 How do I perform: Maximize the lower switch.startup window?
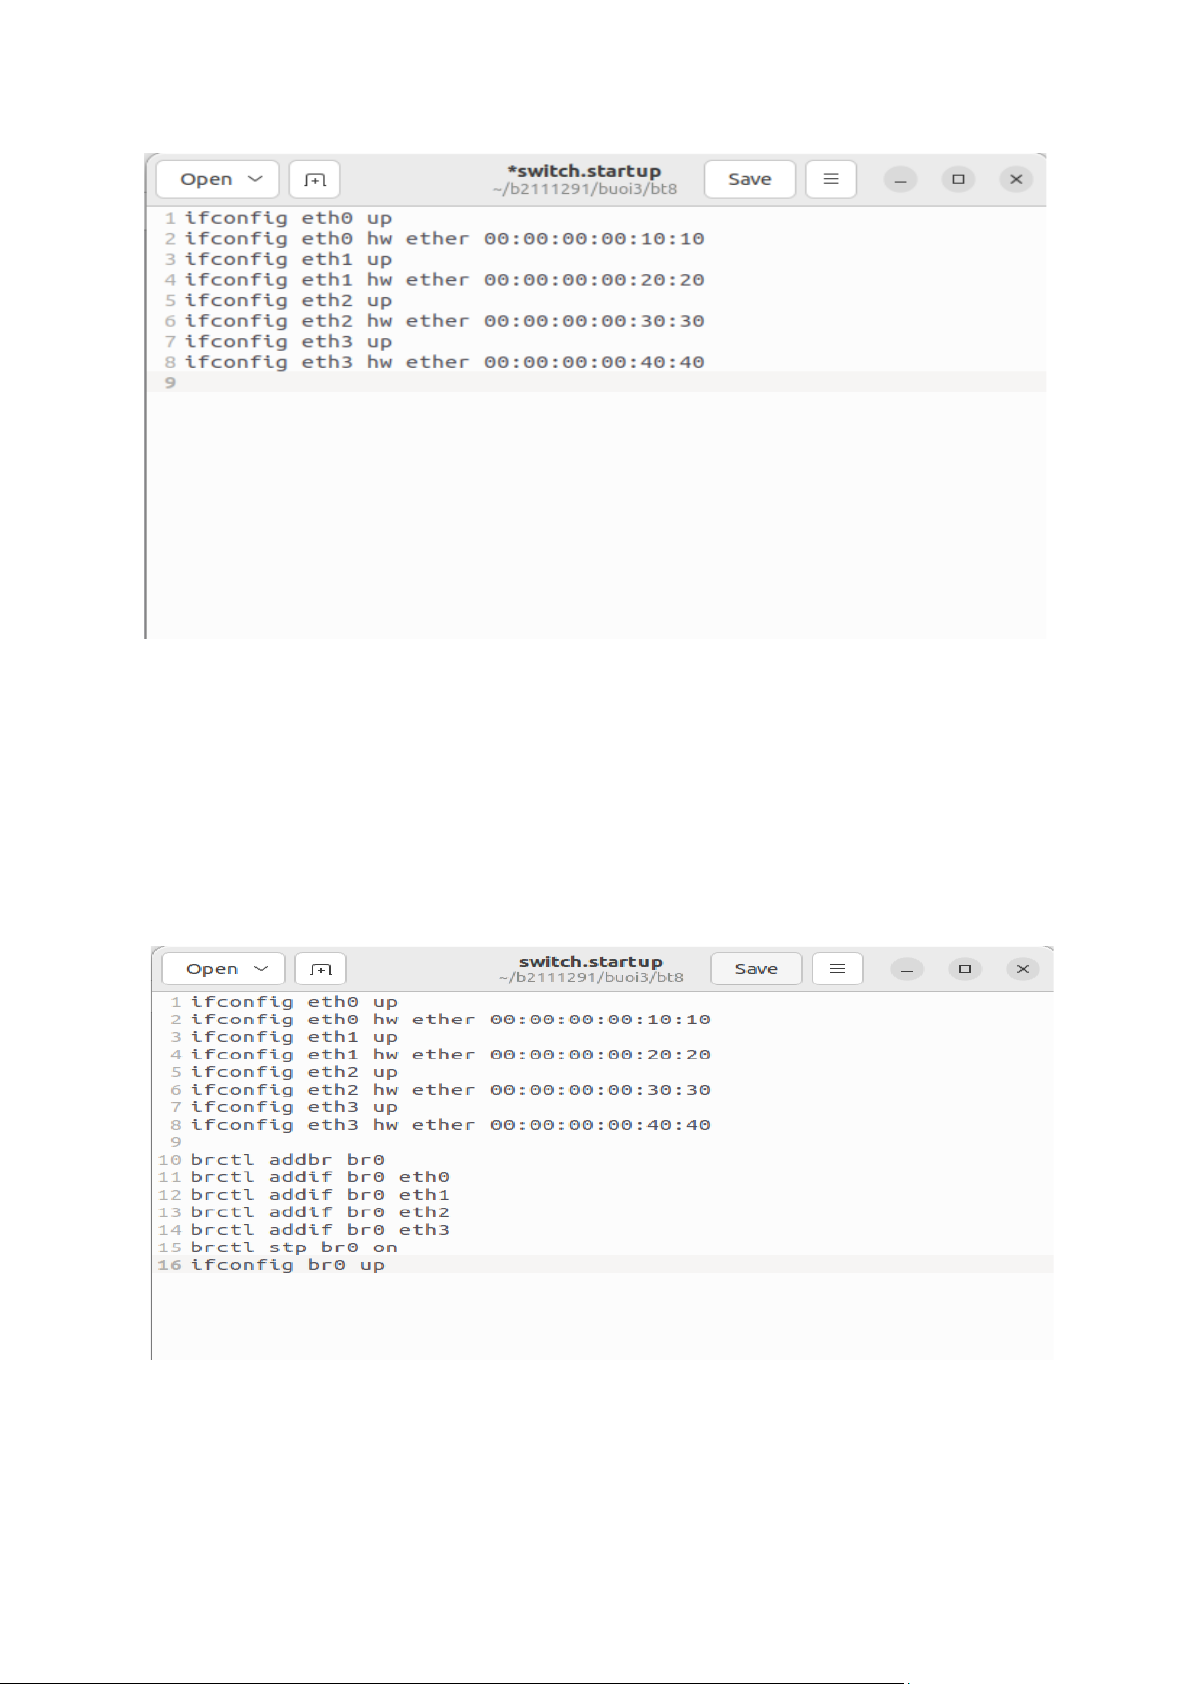pyautogui.click(x=965, y=969)
